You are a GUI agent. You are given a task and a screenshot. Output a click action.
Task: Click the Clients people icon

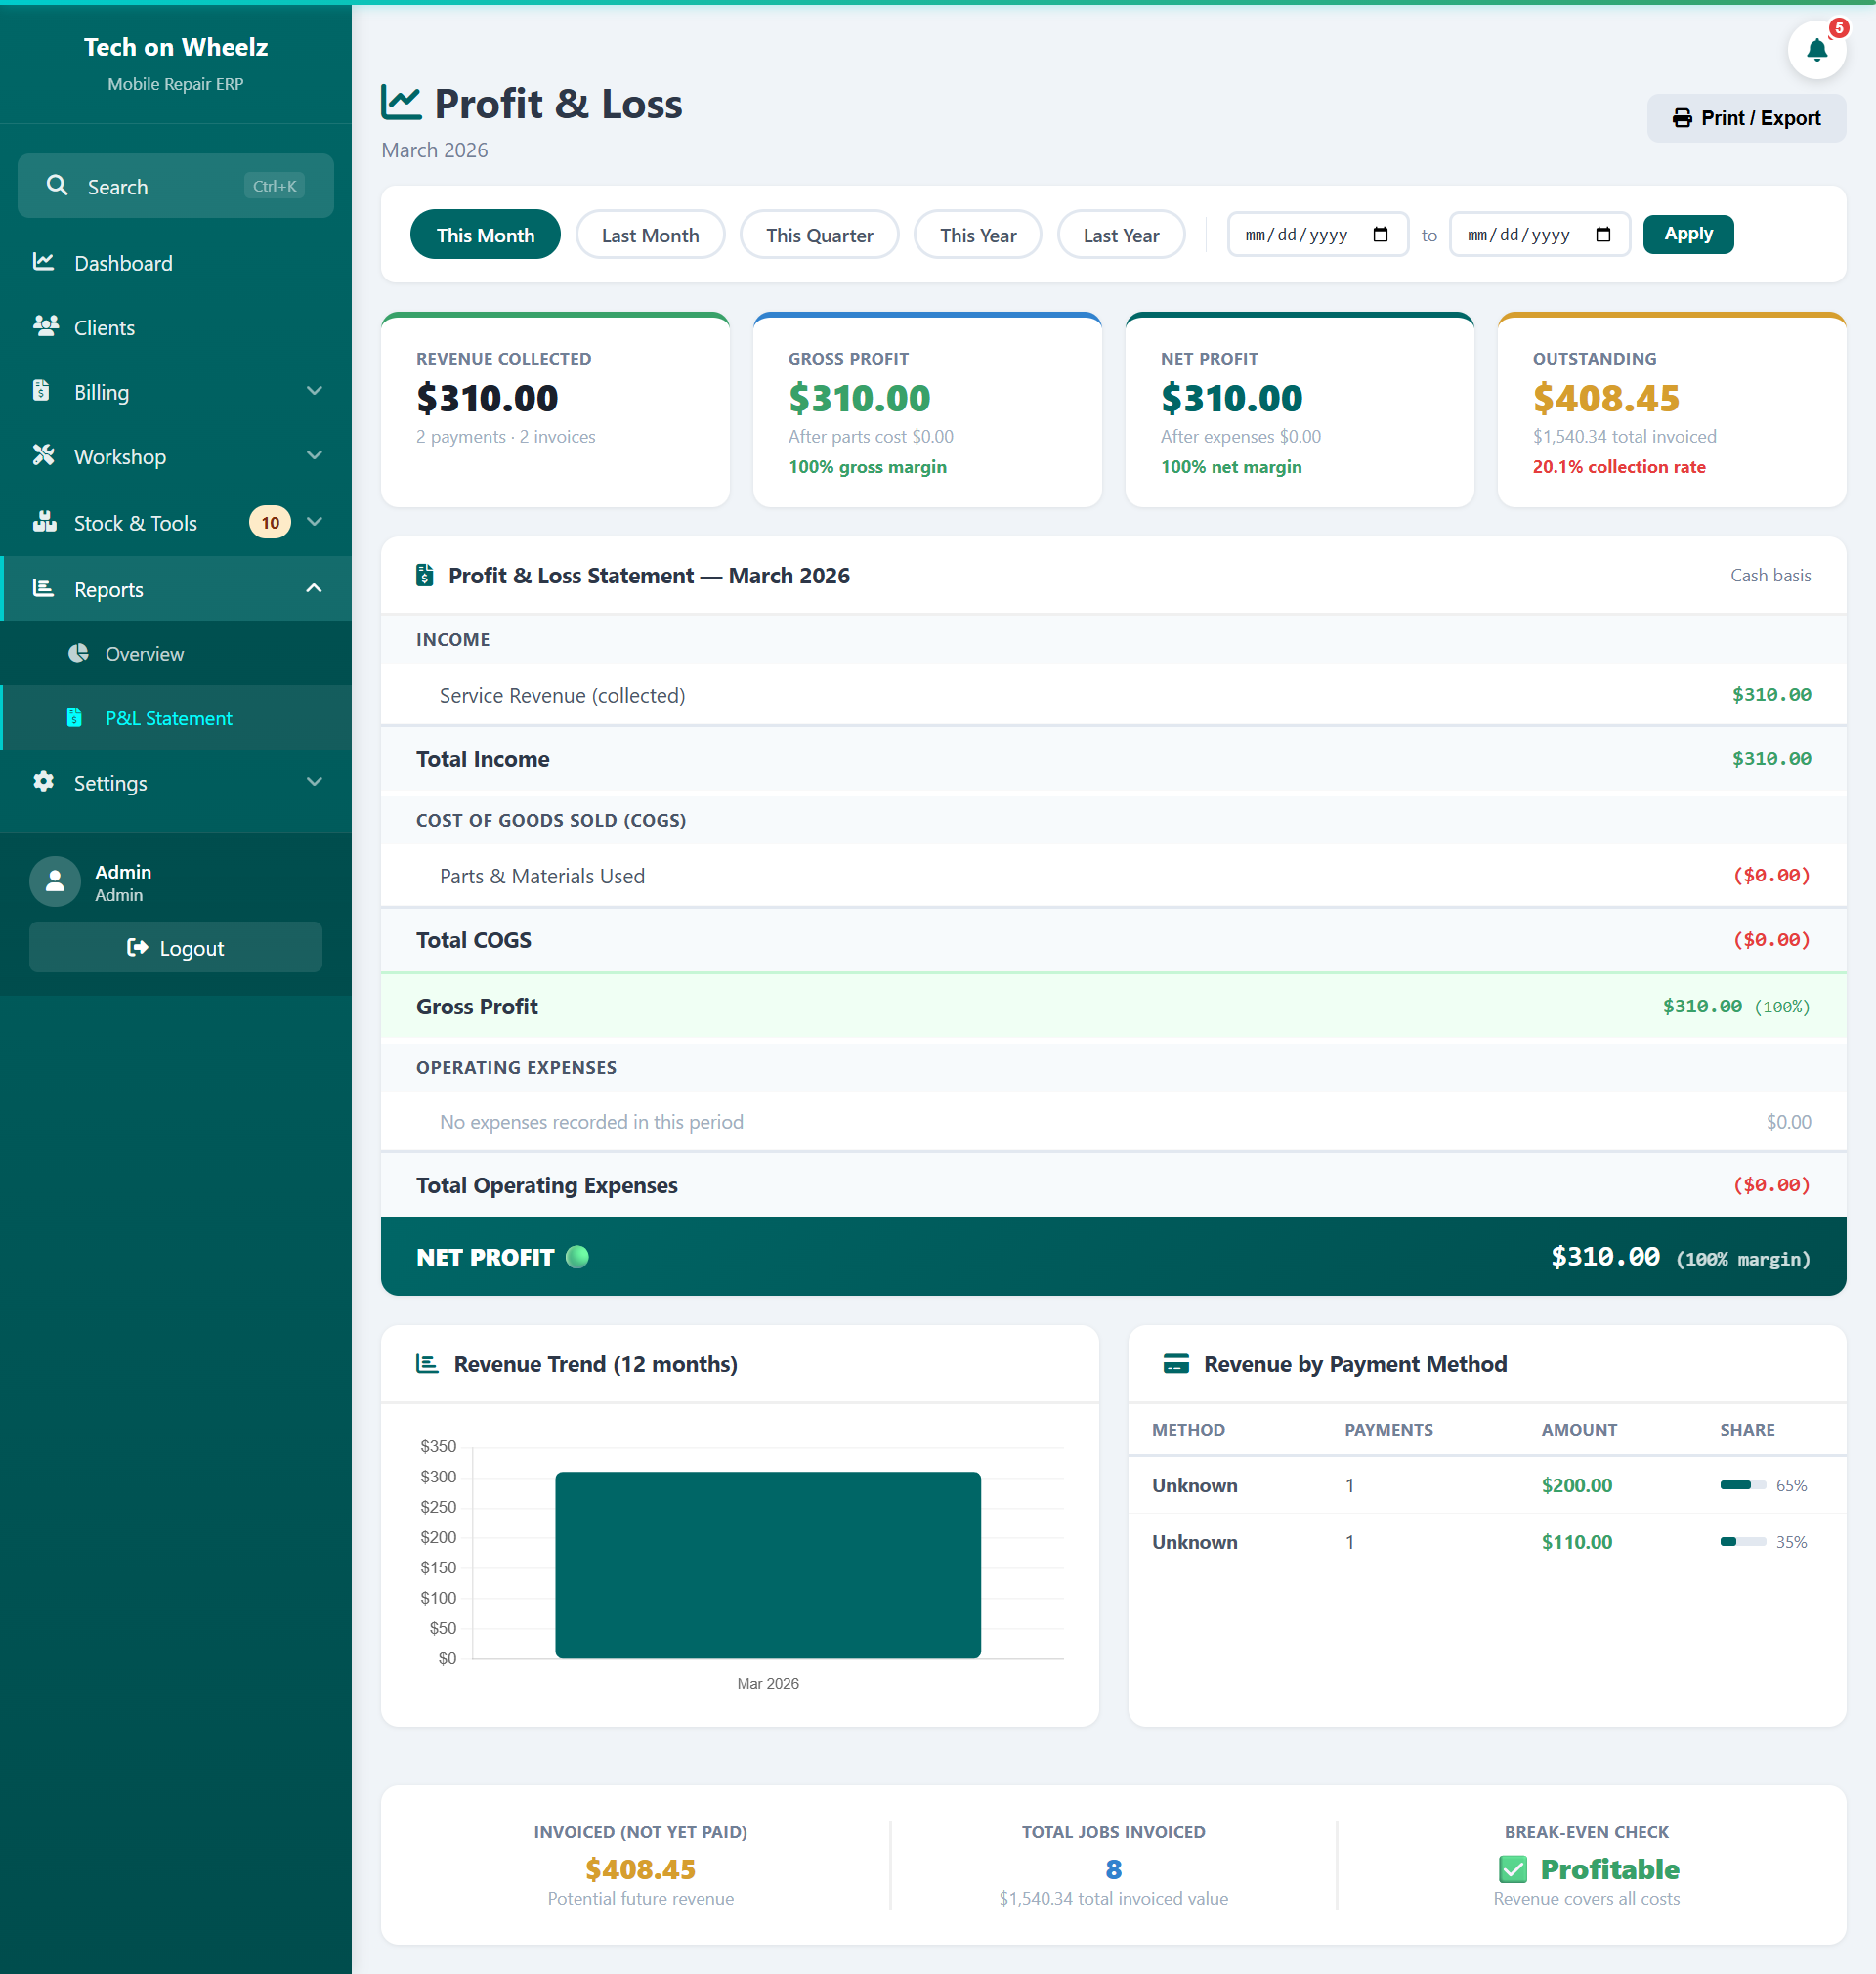pyautogui.click(x=45, y=325)
